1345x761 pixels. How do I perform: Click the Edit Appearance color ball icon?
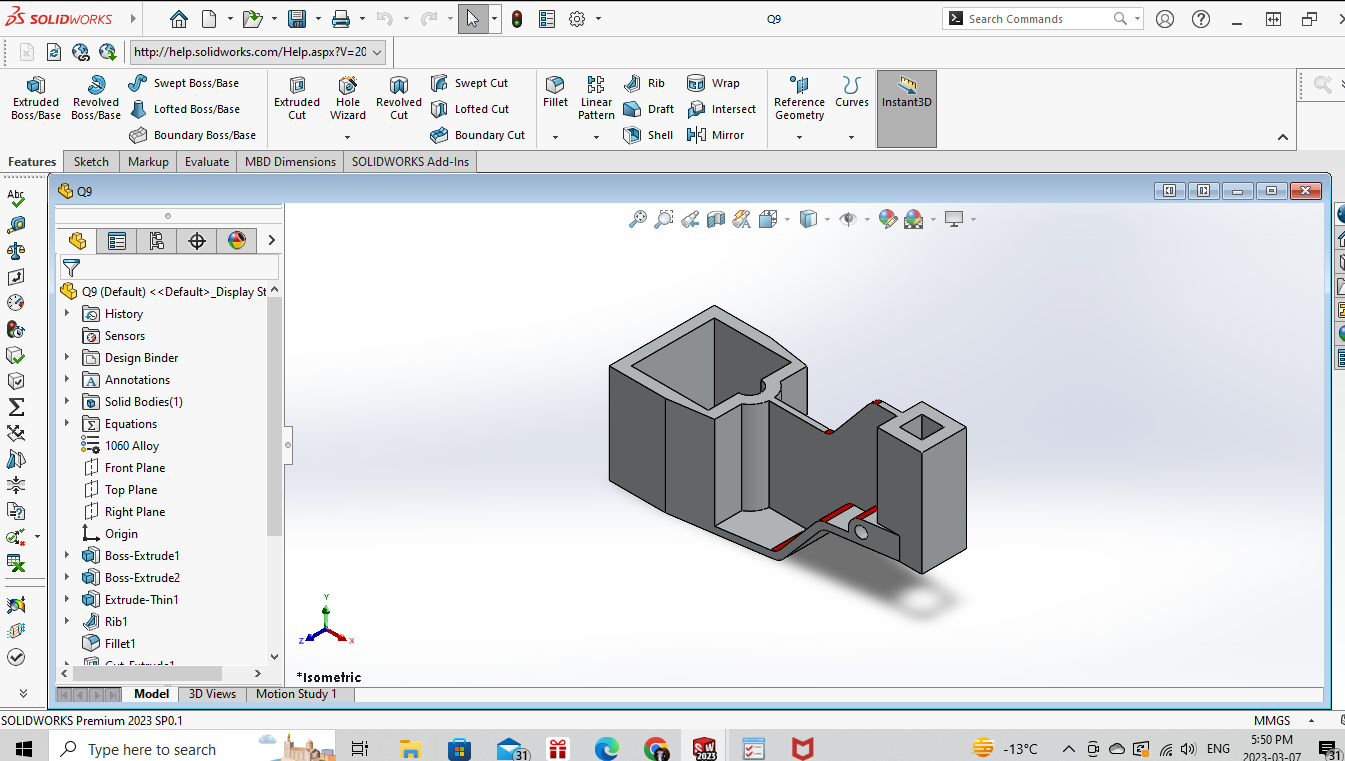pyautogui.click(x=887, y=219)
